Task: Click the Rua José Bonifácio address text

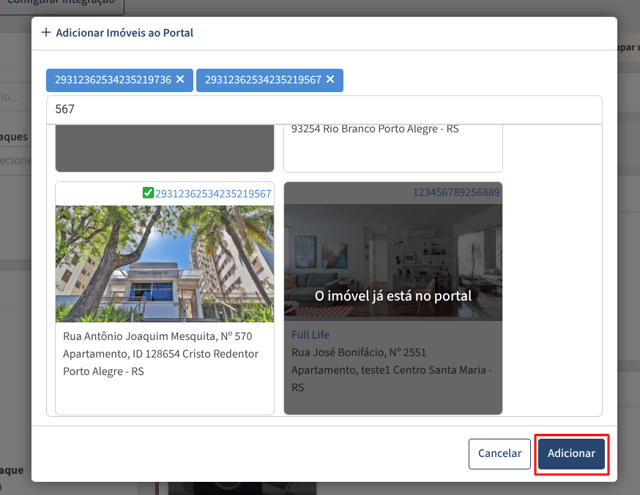Action: [x=392, y=370]
